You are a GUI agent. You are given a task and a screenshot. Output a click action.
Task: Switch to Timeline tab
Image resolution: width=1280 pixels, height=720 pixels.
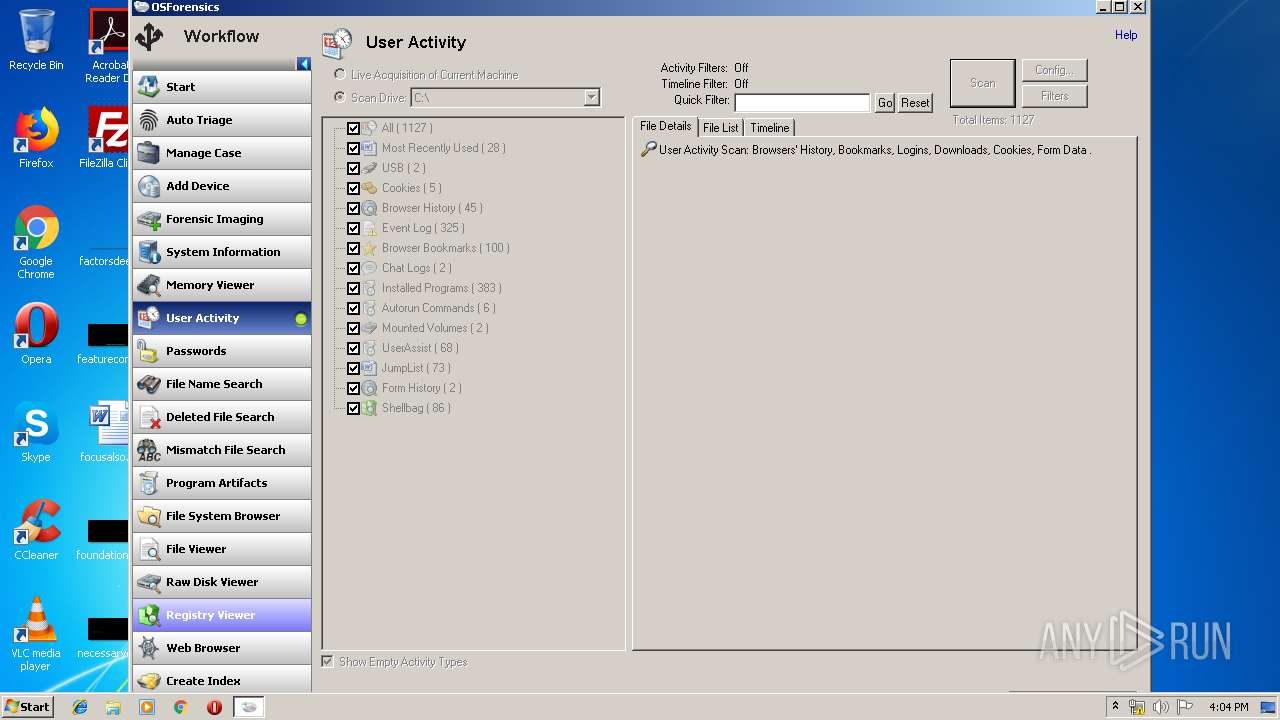pos(770,128)
